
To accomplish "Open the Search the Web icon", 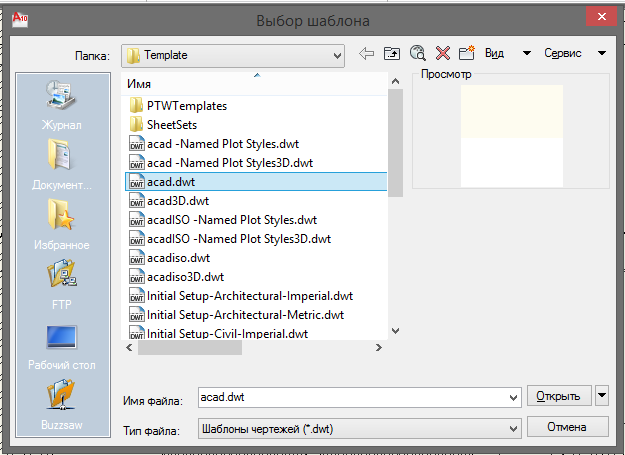I will pyautogui.click(x=417, y=53).
